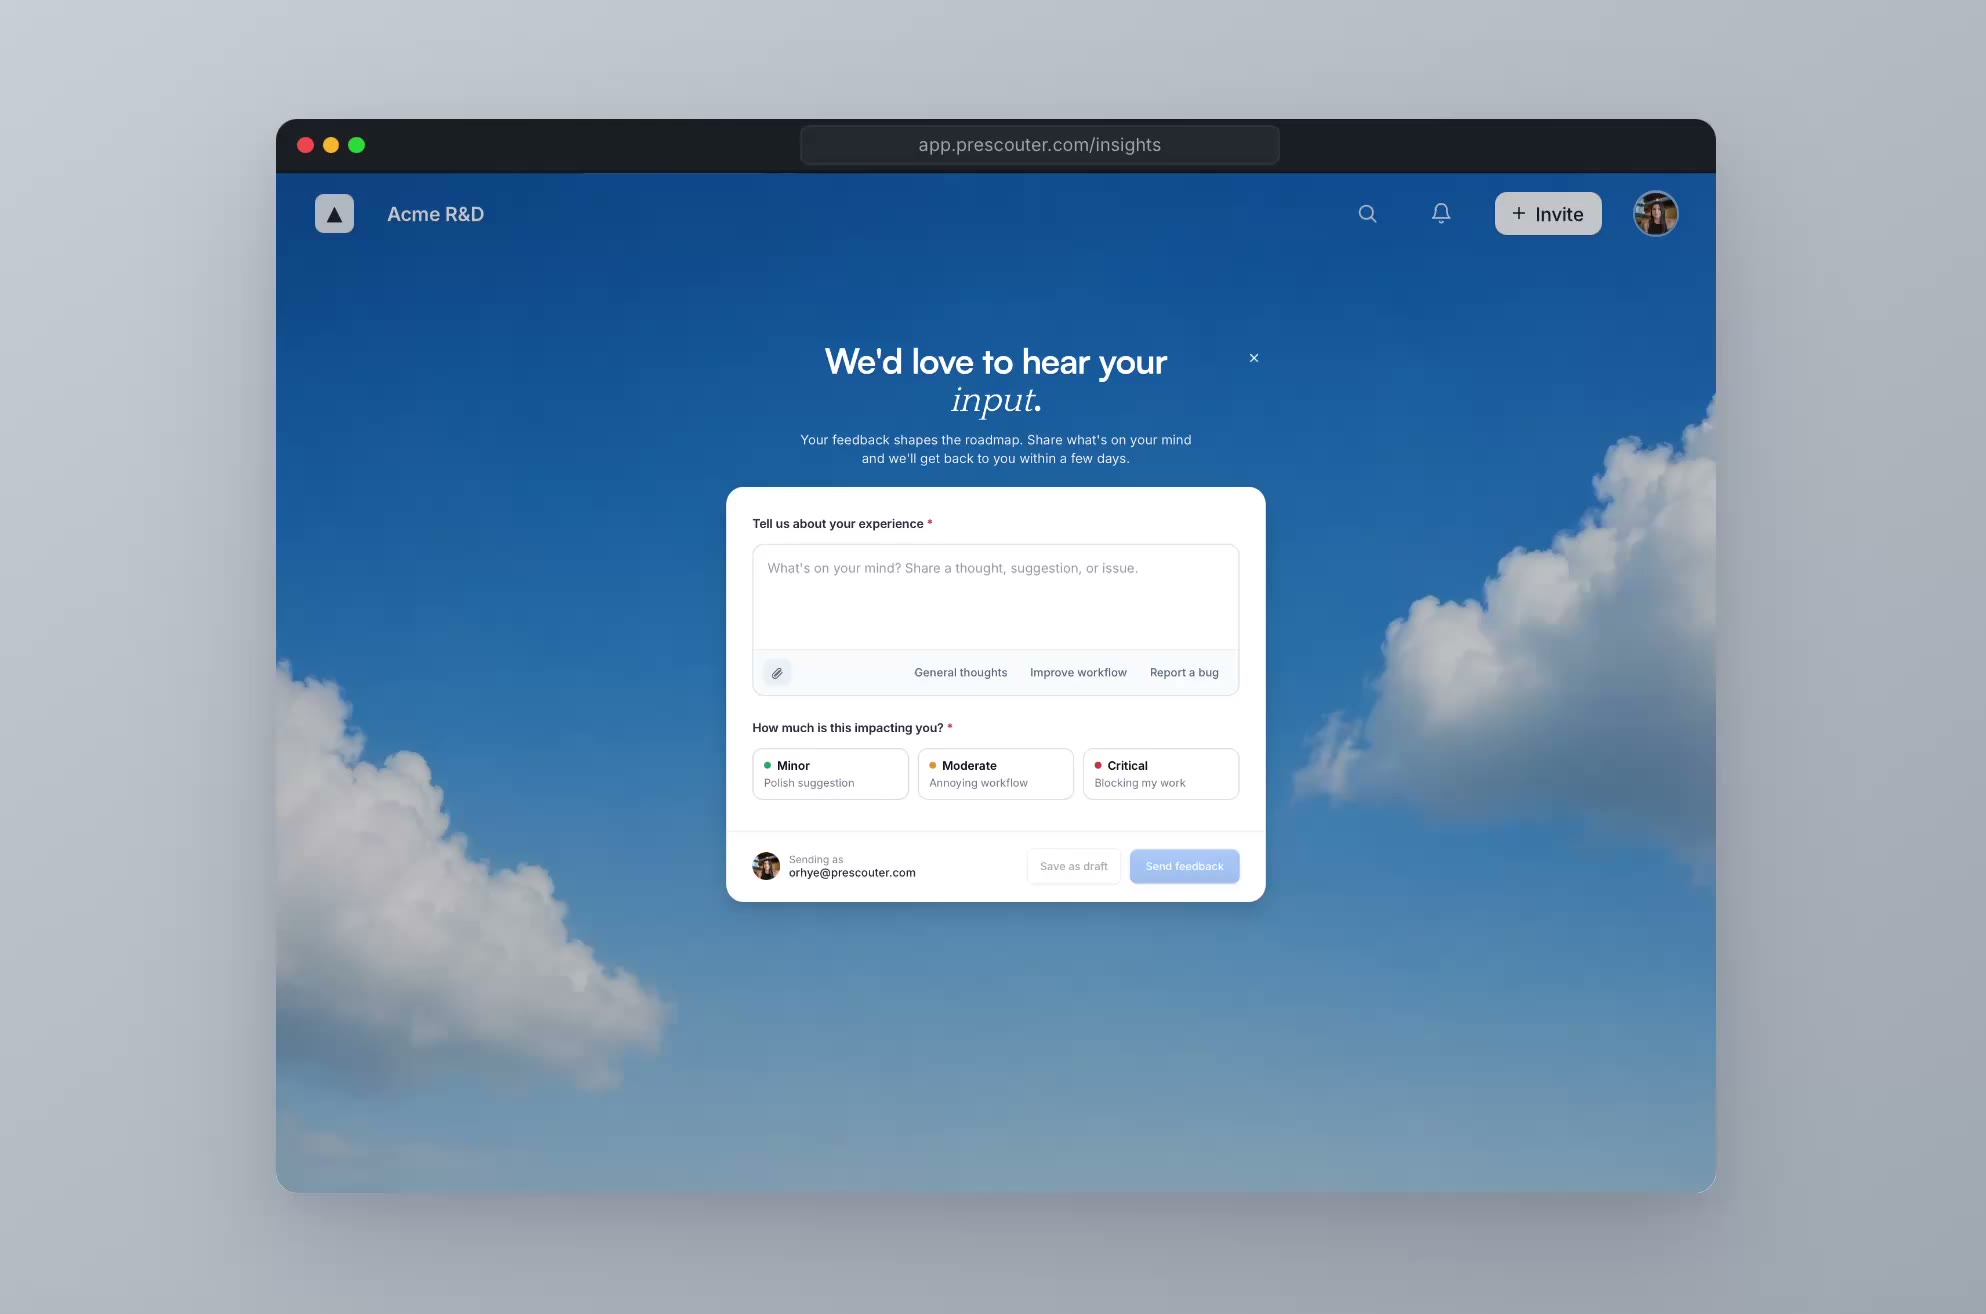Click Save as draft
The width and height of the screenshot is (1986, 1314).
(x=1074, y=866)
